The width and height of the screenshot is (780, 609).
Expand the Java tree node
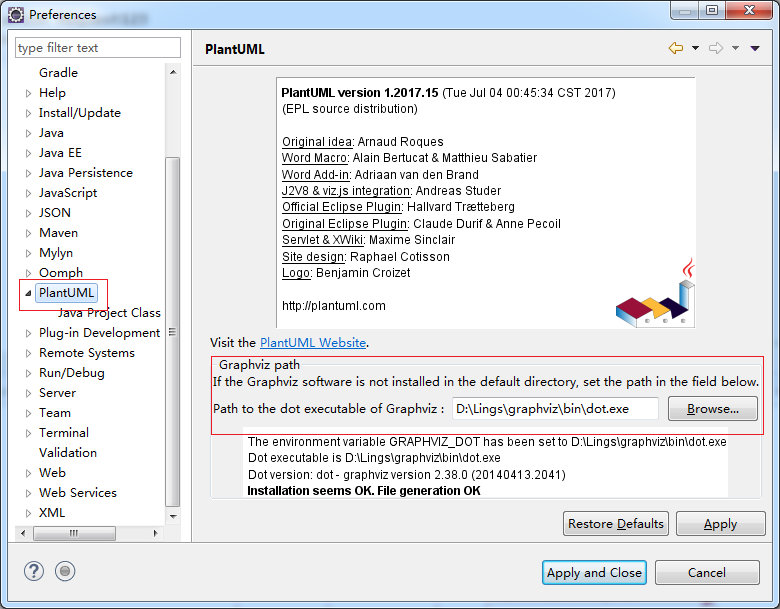tap(28, 133)
